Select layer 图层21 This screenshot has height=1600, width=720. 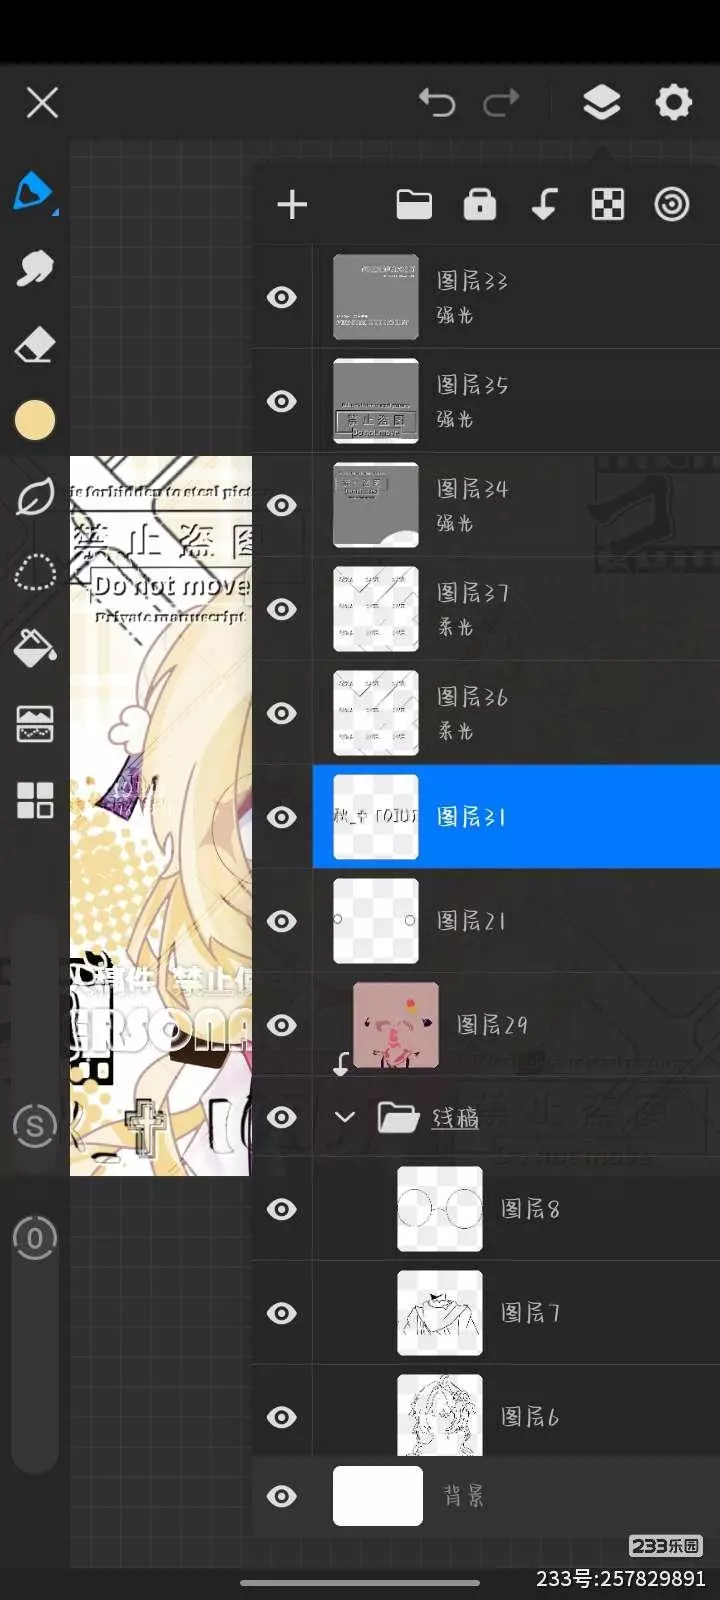pyautogui.click(x=516, y=921)
